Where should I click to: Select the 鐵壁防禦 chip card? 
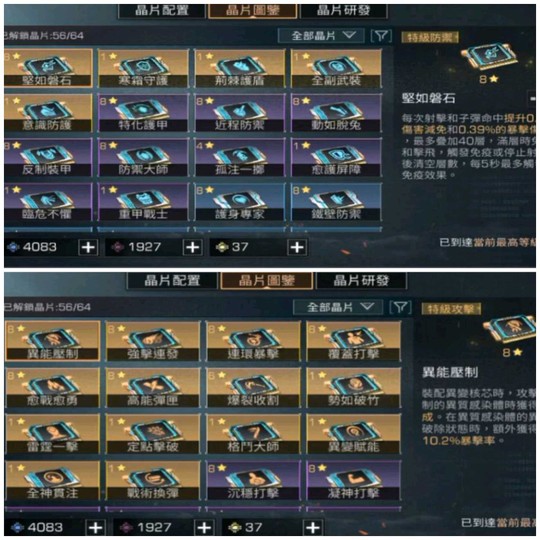pyautogui.click(x=336, y=202)
